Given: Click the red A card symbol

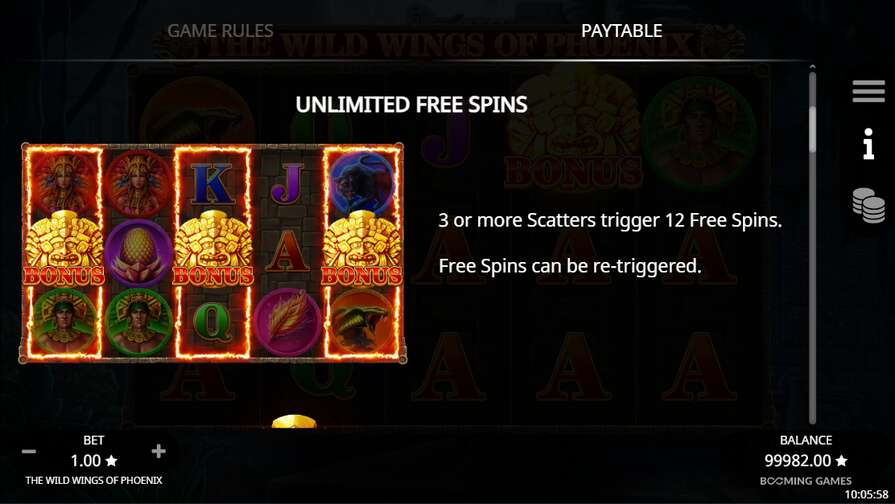Looking at the screenshot, I should (x=288, y=252).
